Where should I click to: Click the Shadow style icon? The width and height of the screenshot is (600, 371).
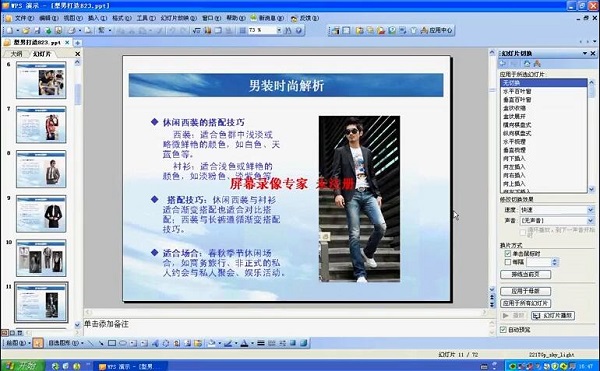coord(293,343)
